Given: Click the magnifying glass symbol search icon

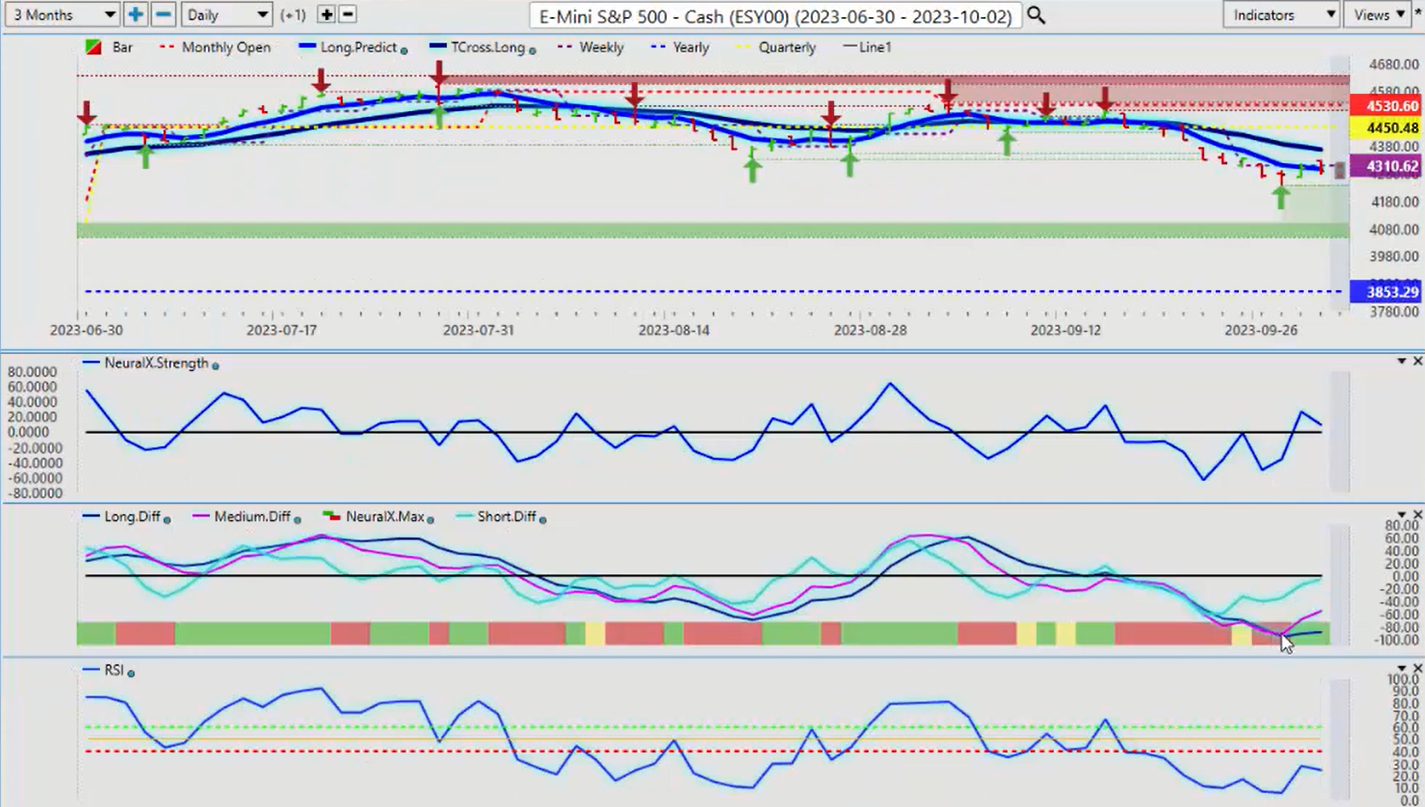Looking at the screenshot, I should [x=1036, y=15].
